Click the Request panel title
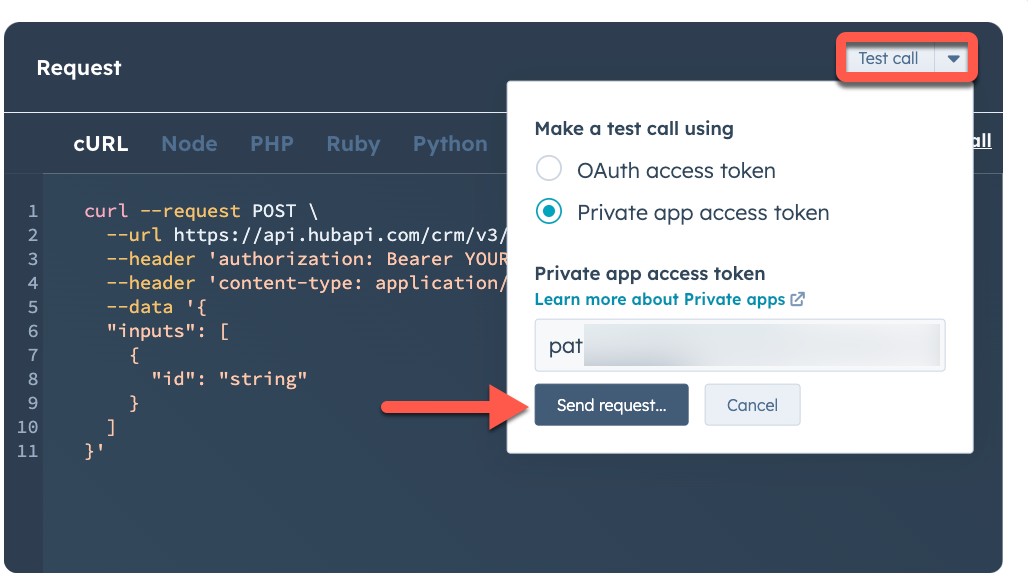1028x588 pixels. pos(79,68)
